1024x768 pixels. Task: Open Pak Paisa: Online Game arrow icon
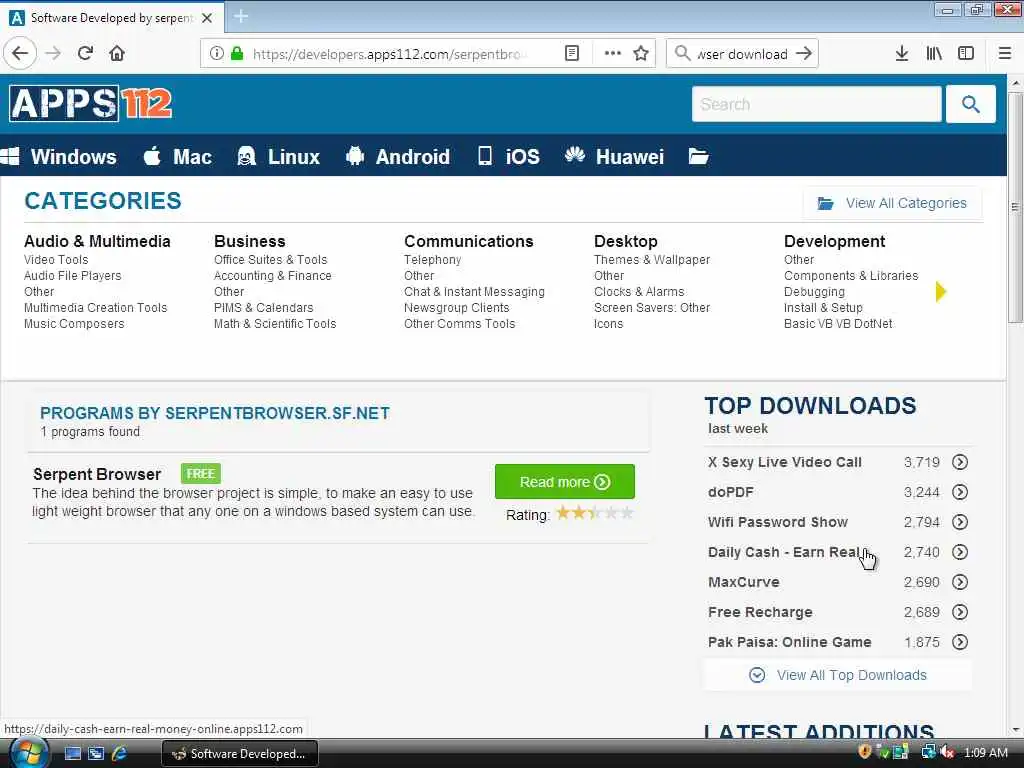click(x=959, y=642)
